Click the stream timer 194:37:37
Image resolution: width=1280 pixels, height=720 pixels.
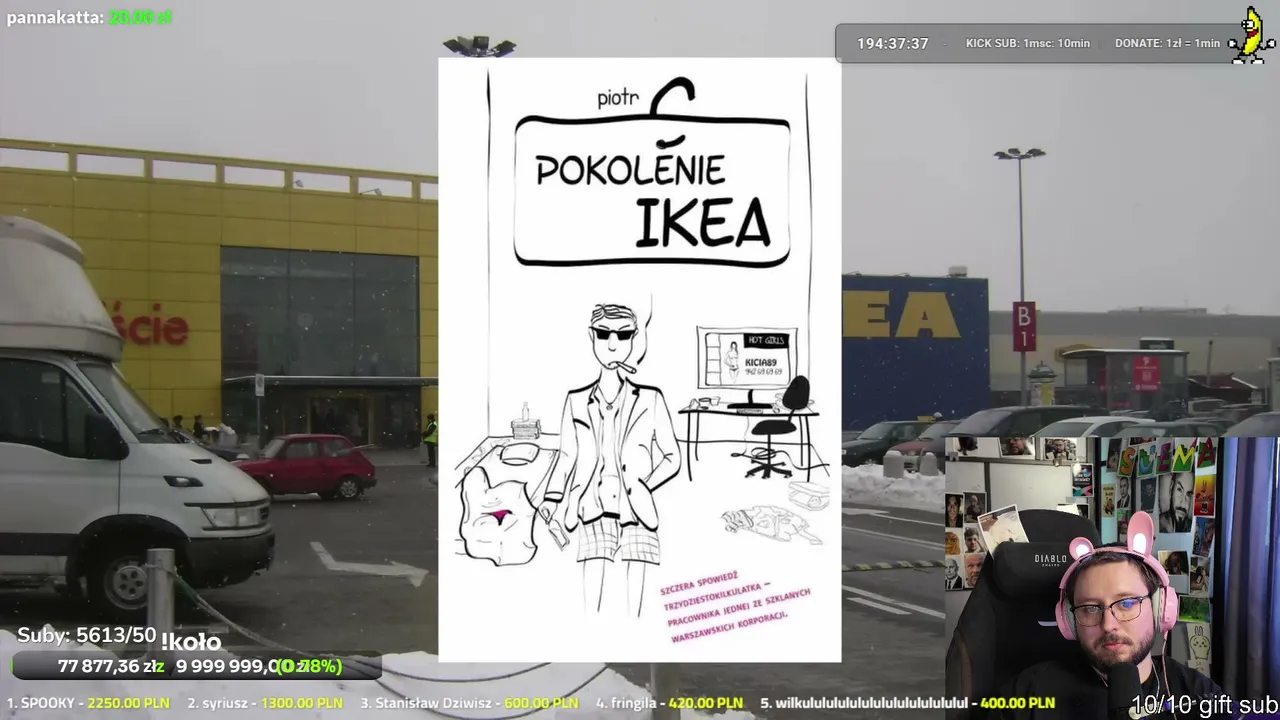[892, 44]
